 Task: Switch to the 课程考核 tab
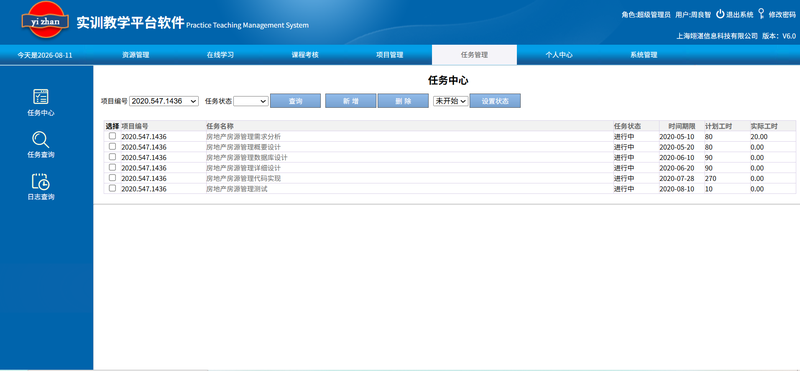[305, 55]
